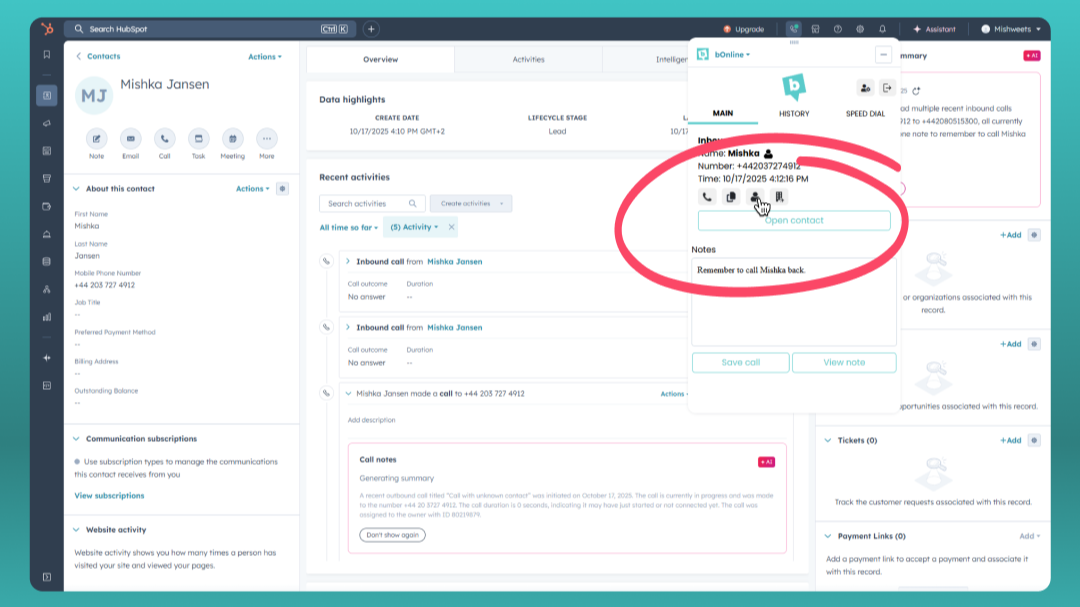Click the calling icon in the top navigation
This screenshot has width=1080, height=607.
tap(796, 28)
